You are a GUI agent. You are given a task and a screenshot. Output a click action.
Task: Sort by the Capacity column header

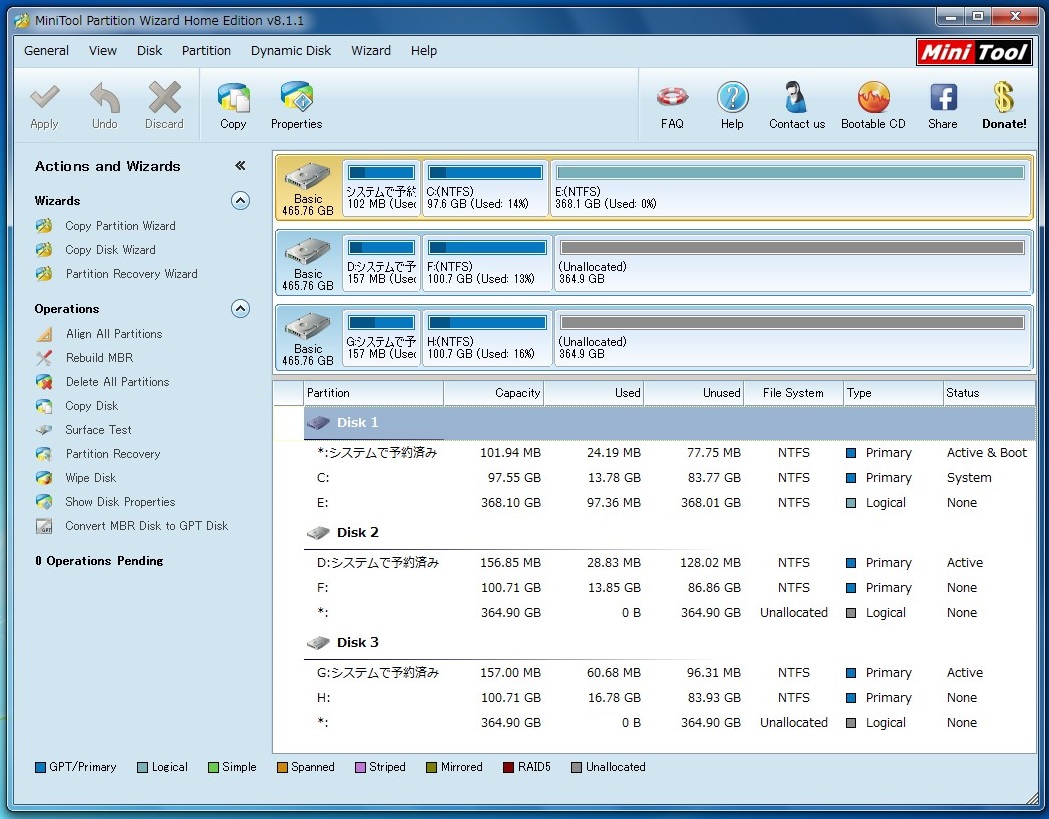point(494,393)
